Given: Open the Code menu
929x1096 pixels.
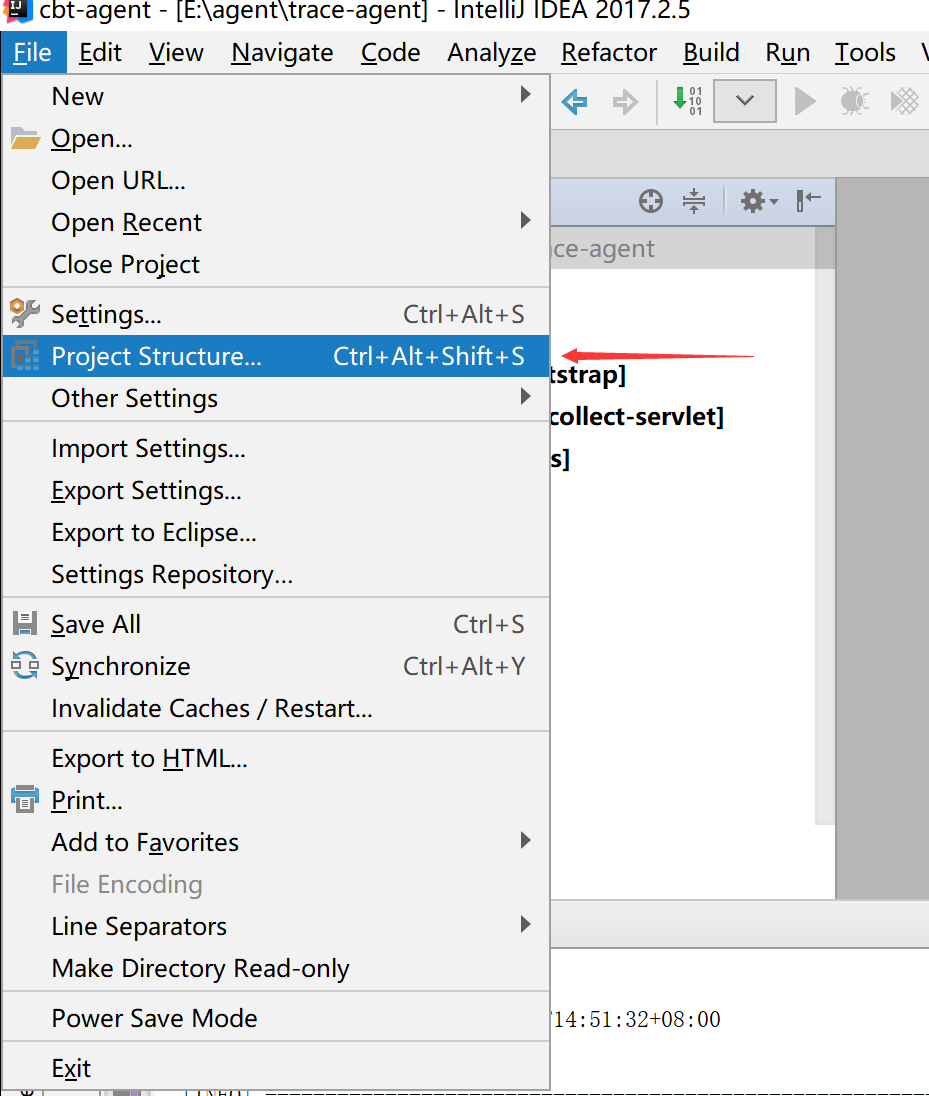Looking at the screenshot, I should 390,52.
